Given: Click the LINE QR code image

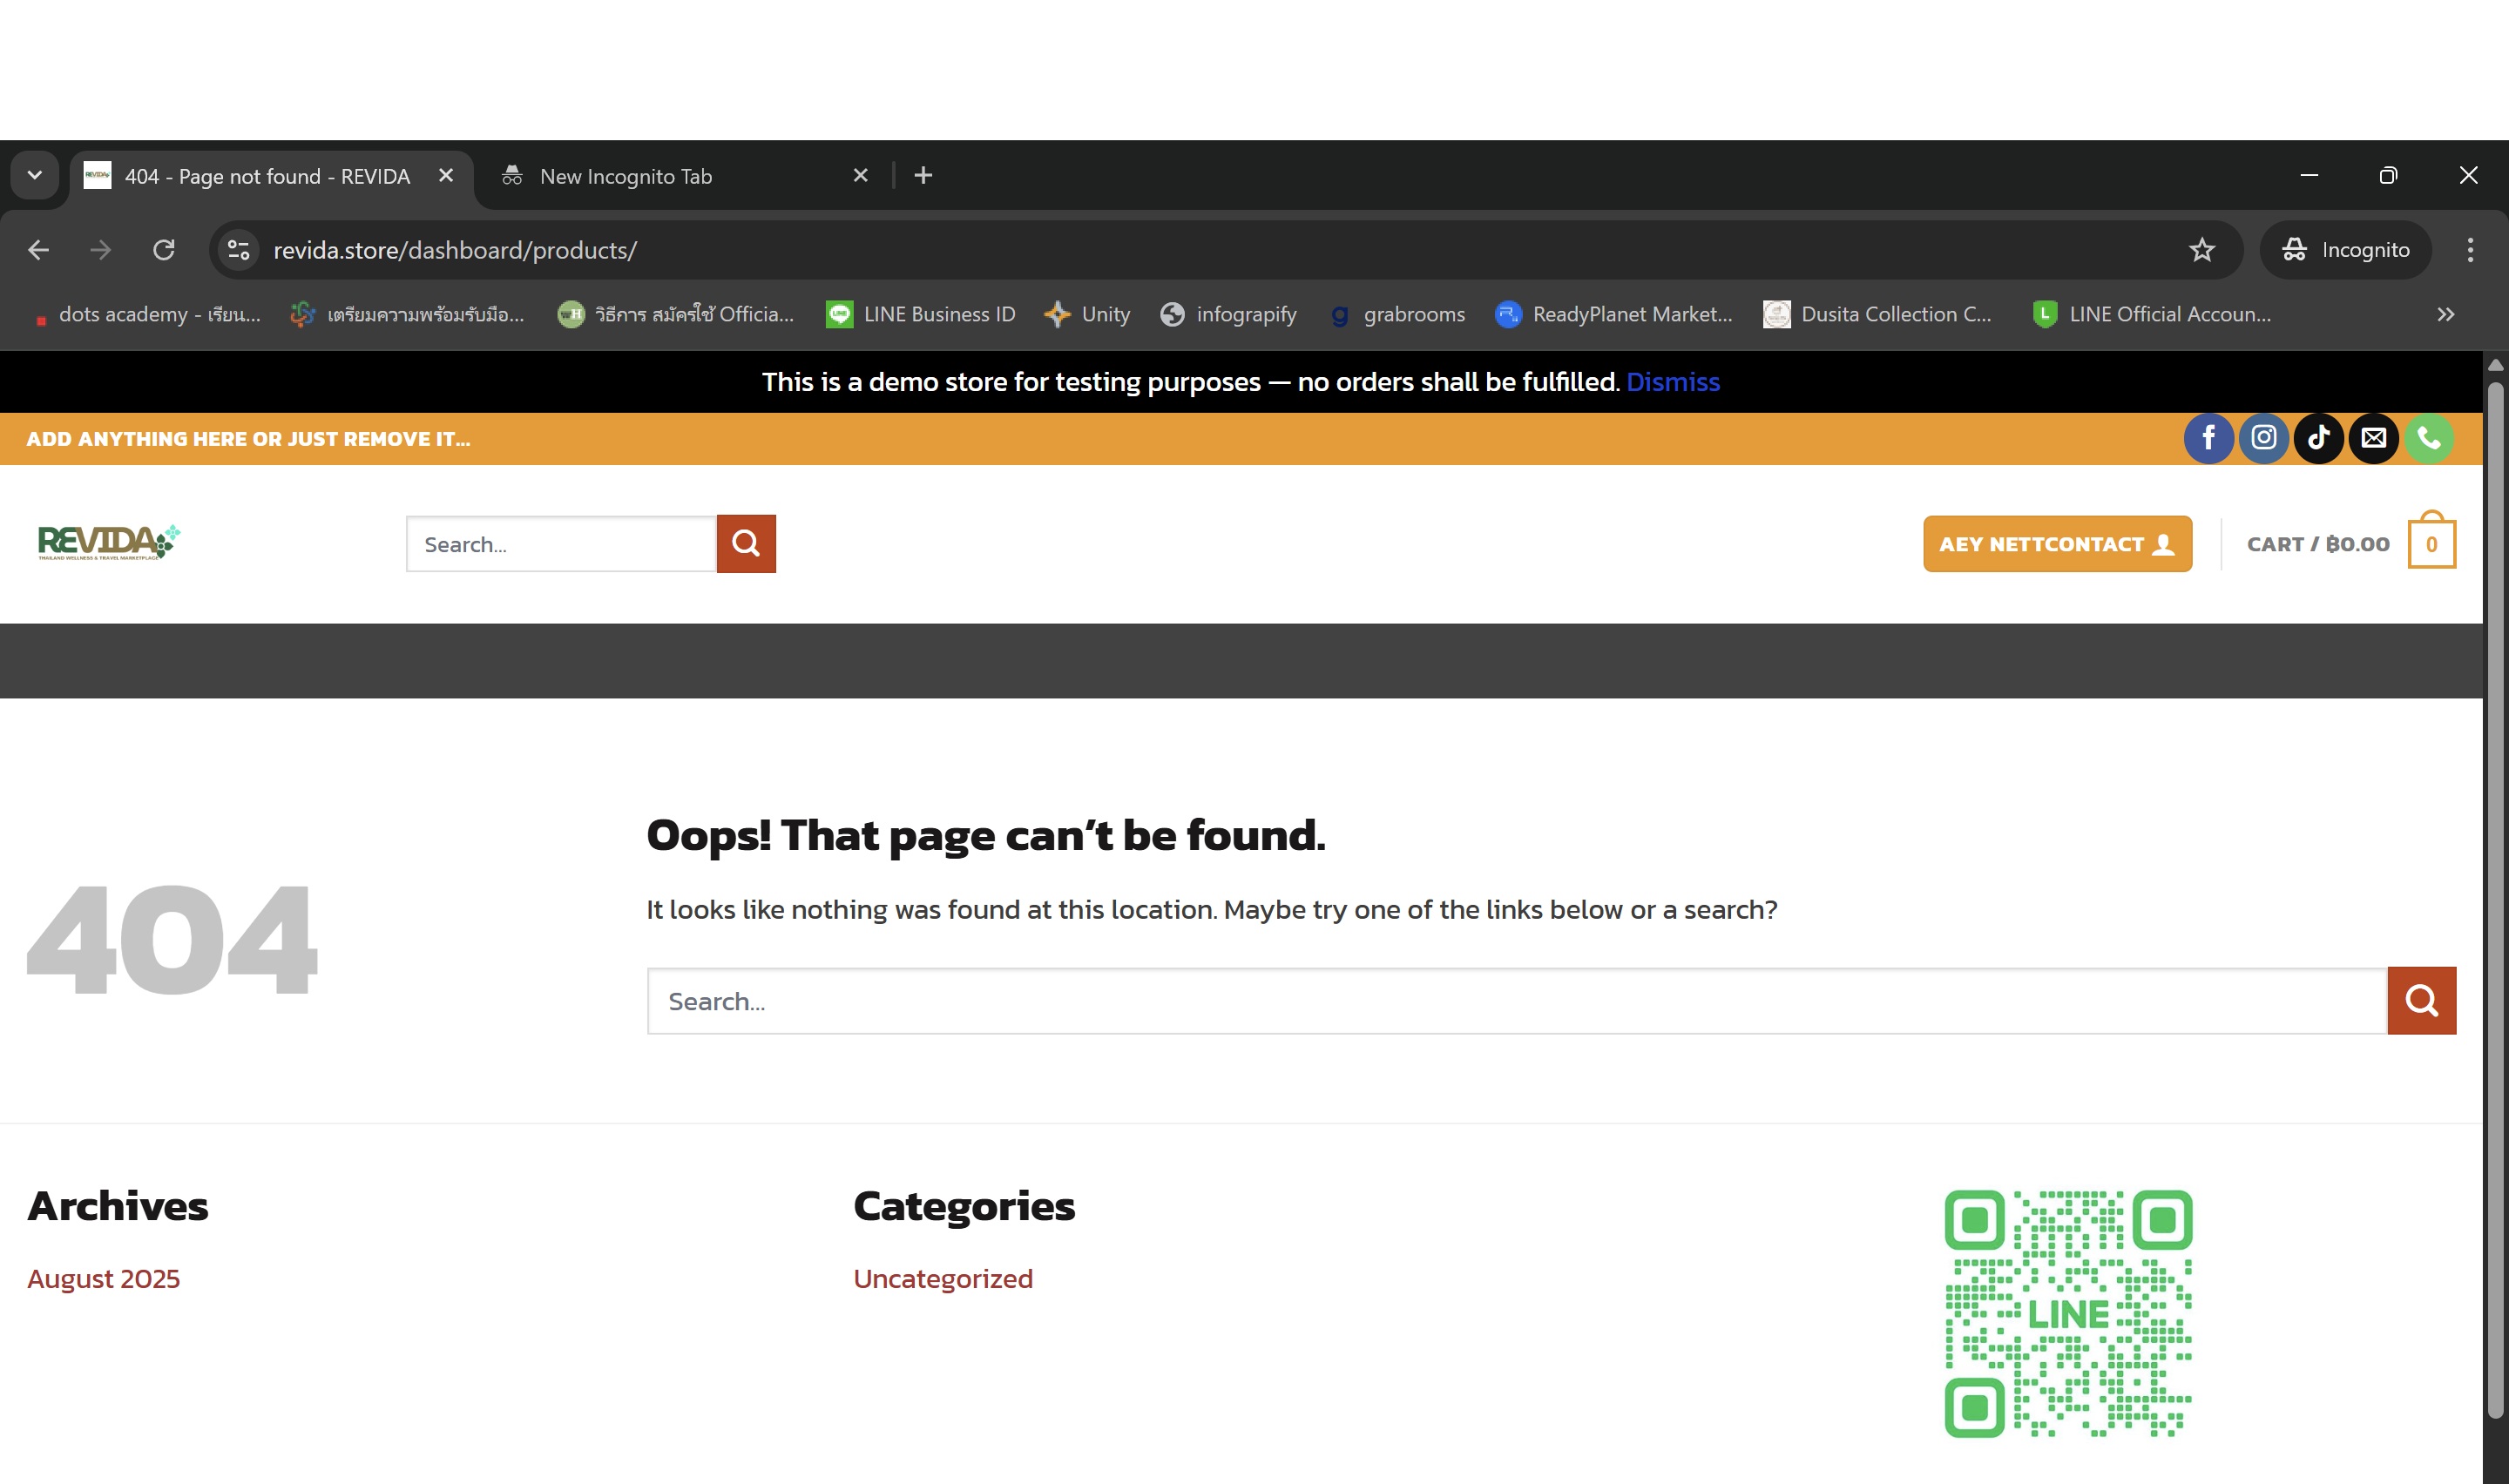Looking at the screenshot, I should 2067,1313.
